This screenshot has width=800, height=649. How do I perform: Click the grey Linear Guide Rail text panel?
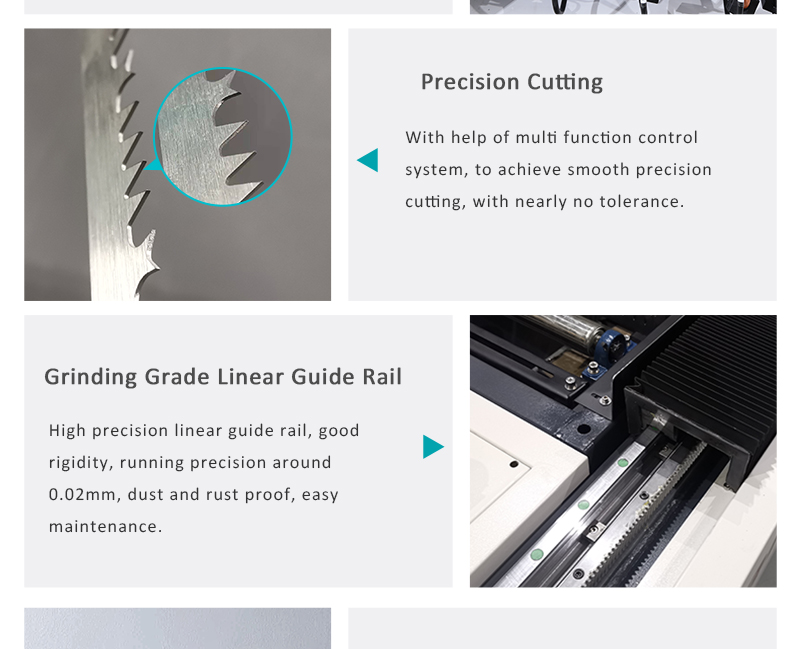pos(238,451)
